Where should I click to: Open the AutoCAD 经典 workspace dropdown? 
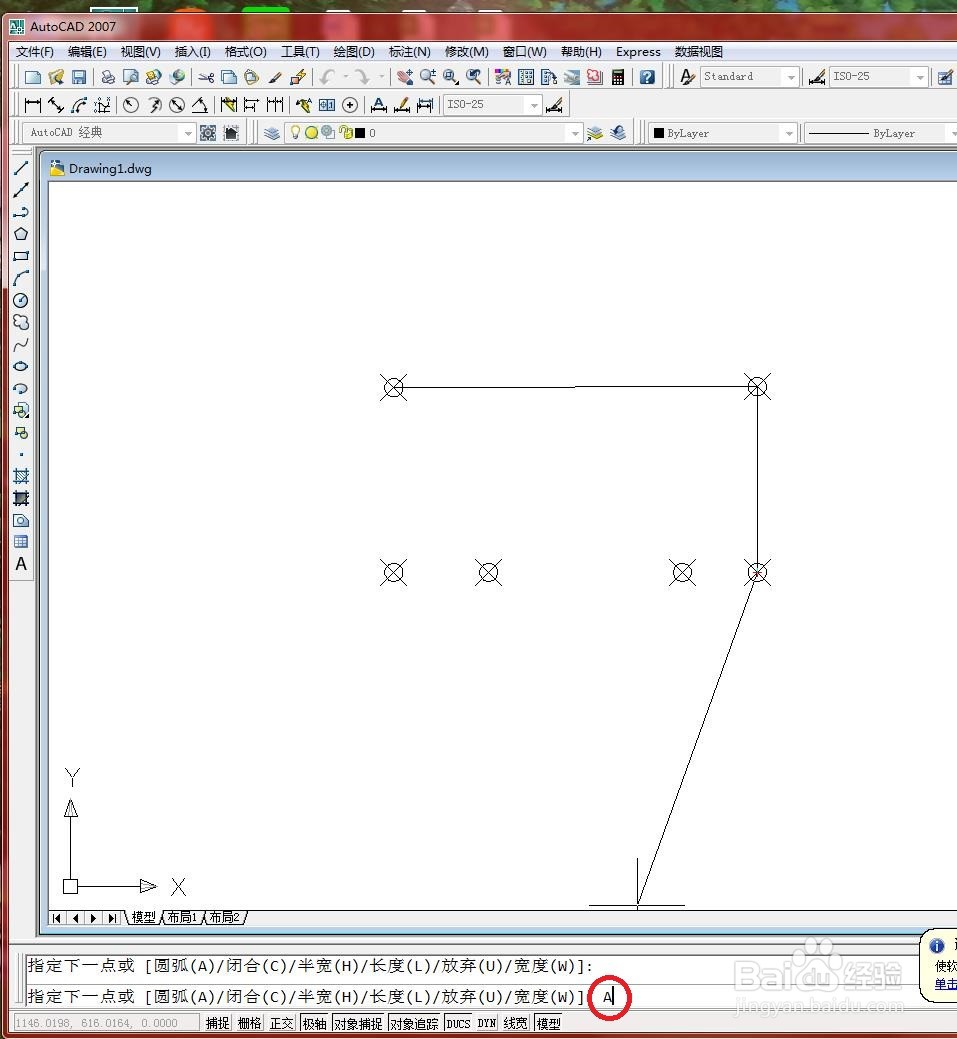(188, 133)
